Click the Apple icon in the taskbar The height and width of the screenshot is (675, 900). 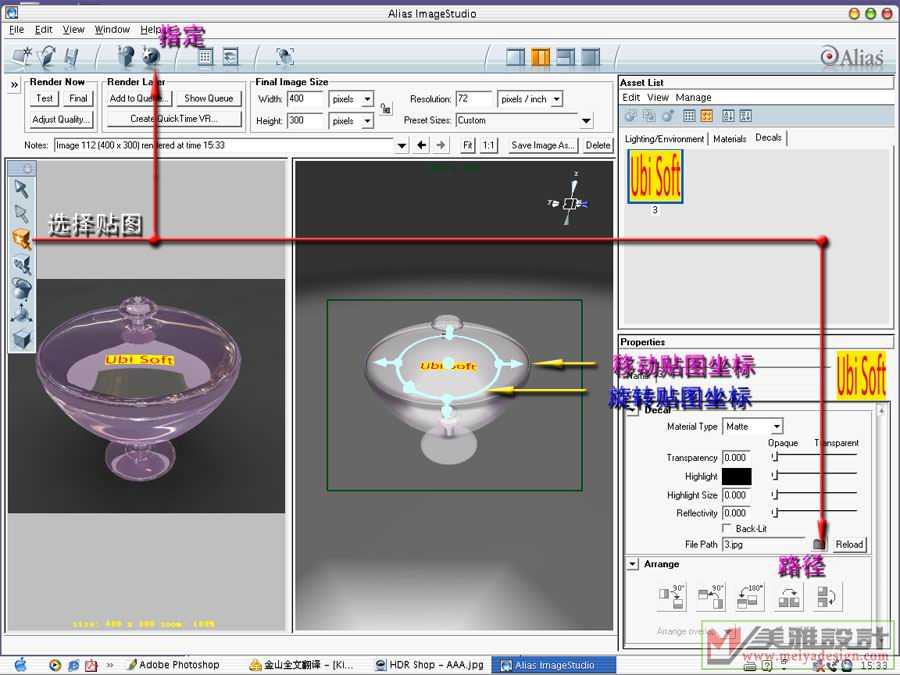(20, 665)
